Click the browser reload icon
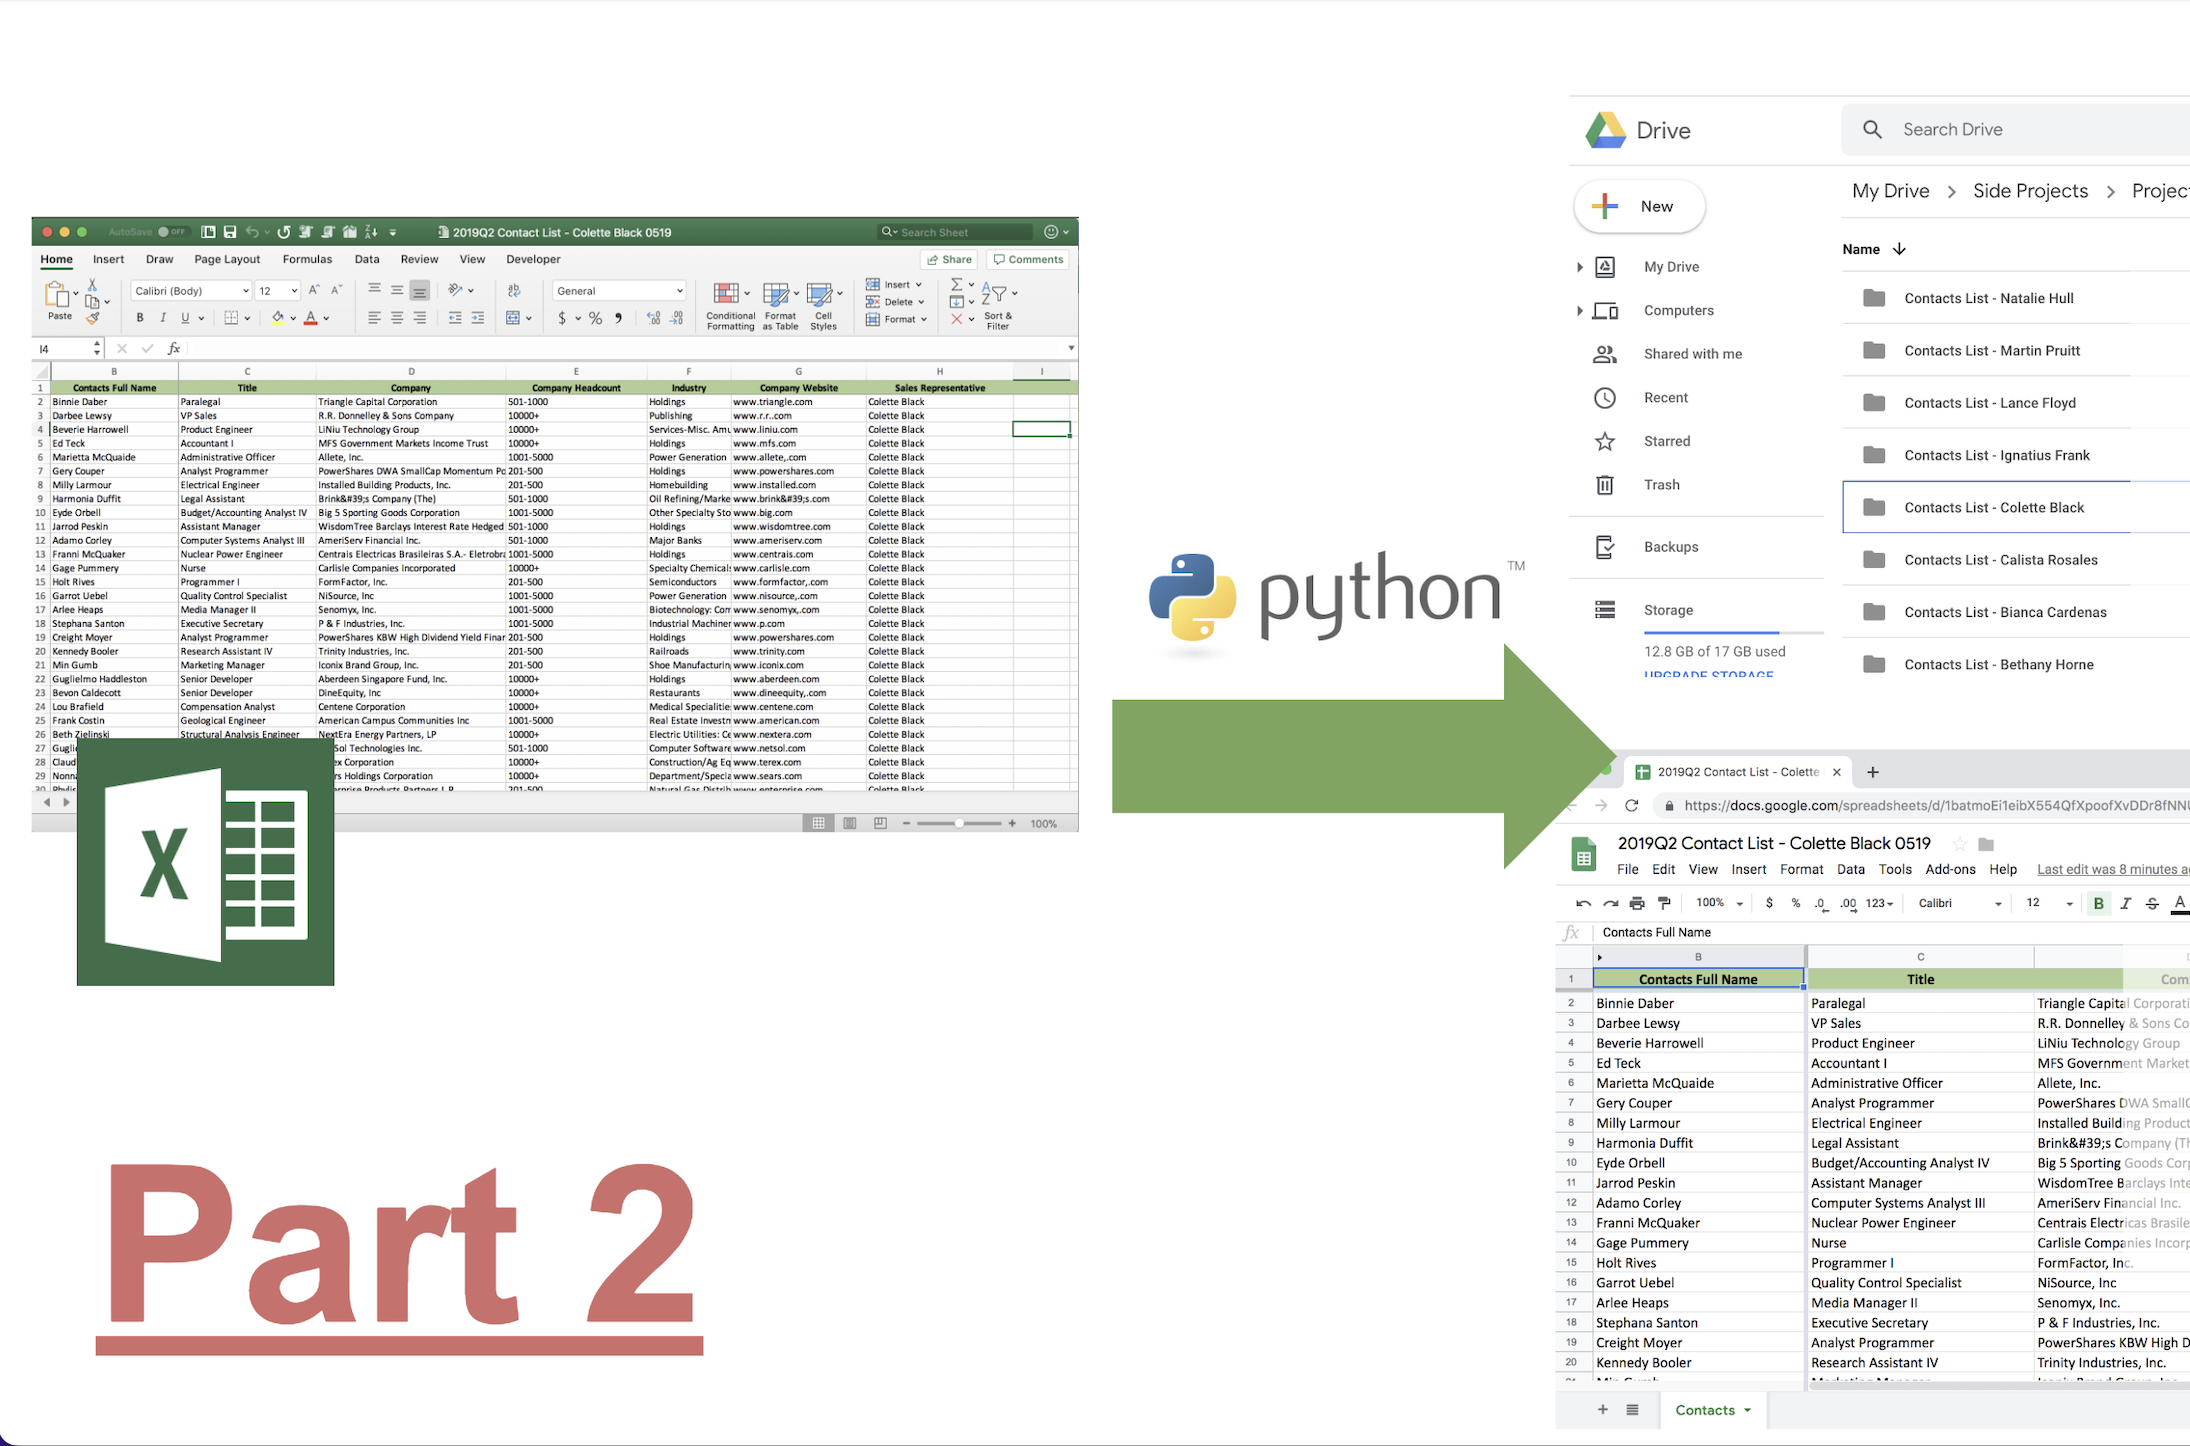The height and width of the screenshot is (1446, 2190). pyautogui.click(x=1632, y=805)
